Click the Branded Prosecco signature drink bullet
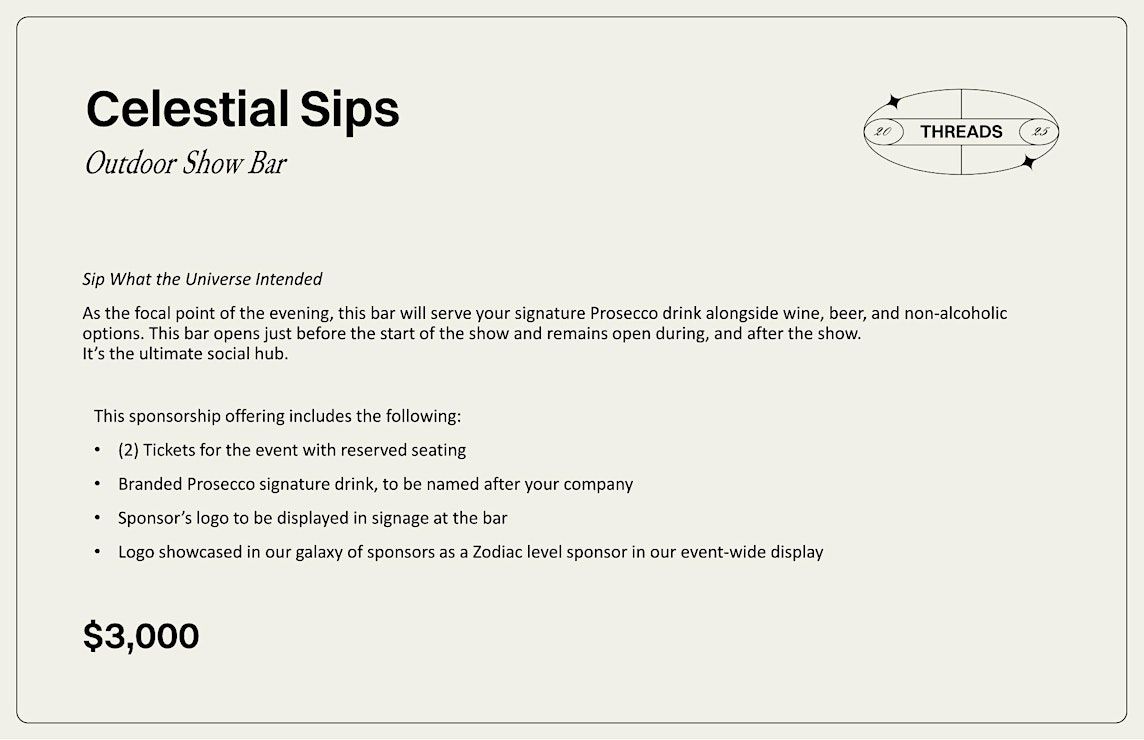1144x740 pixels. pos(376,485)
